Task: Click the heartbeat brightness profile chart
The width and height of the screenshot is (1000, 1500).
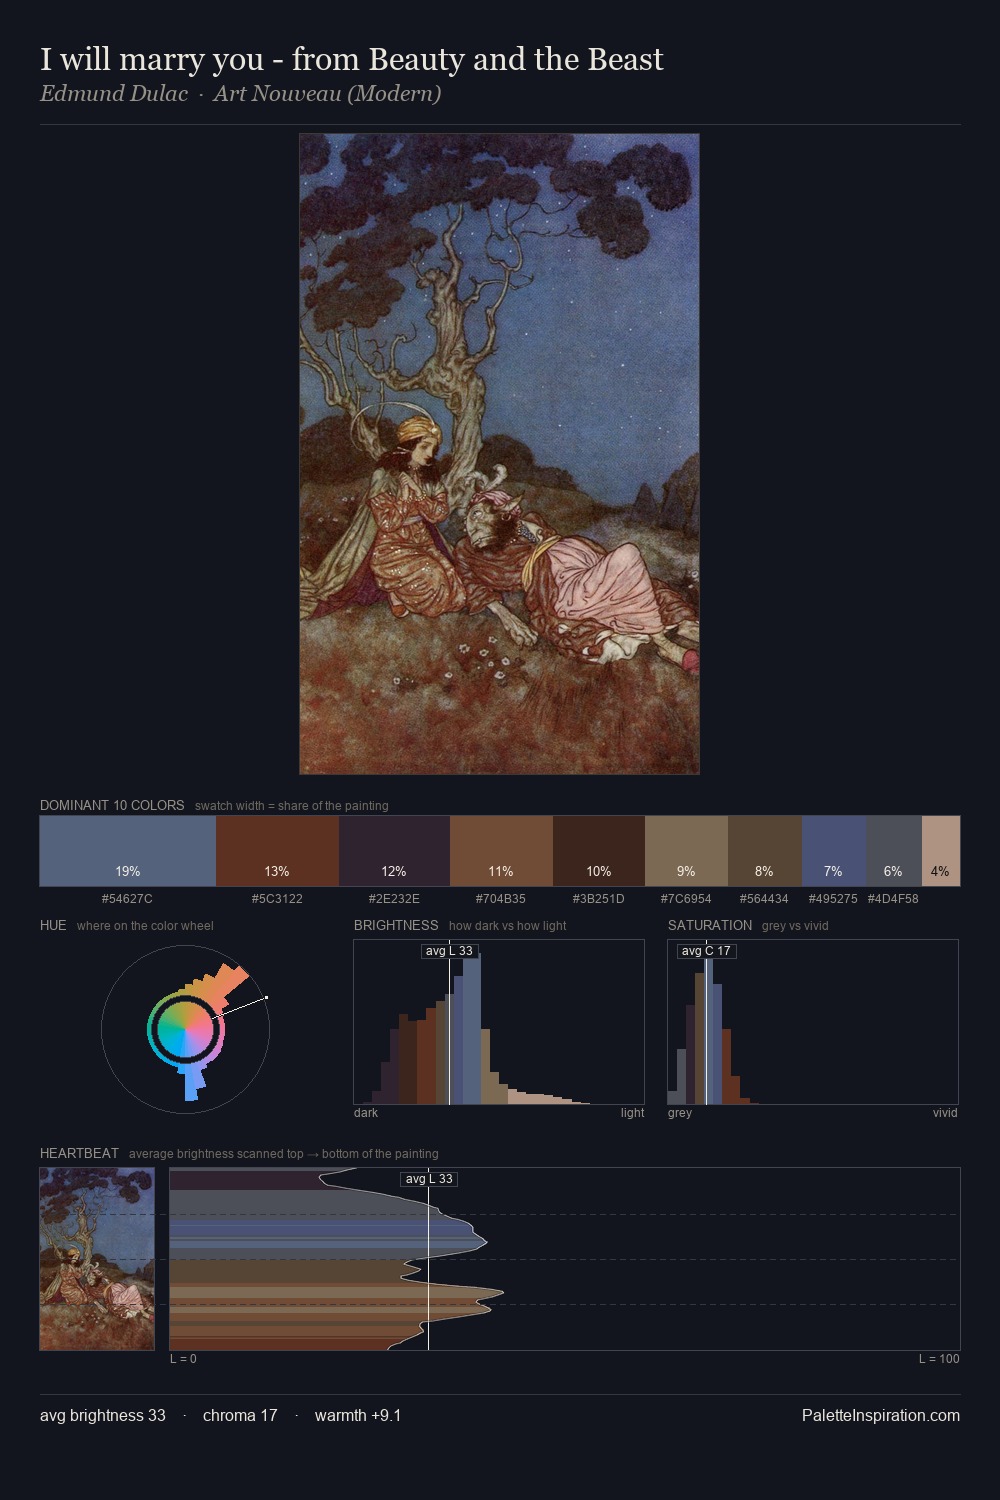Action: pyautogui.click(x=565, y=1259)
